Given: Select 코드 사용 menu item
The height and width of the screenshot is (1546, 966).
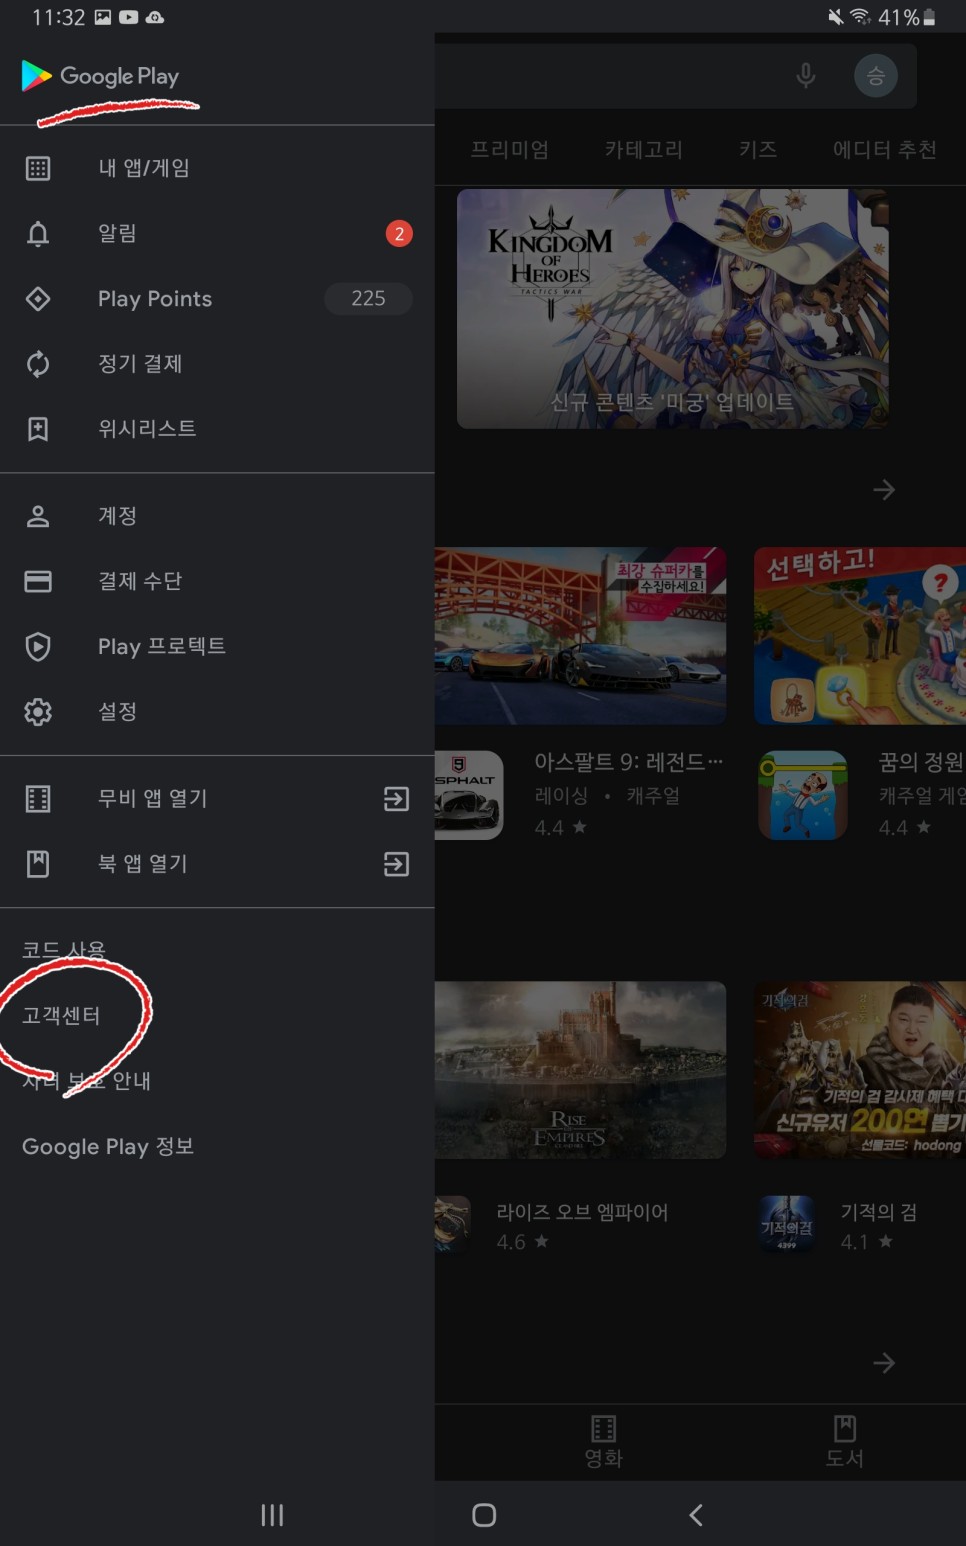Looking at the screenshot, I should pos(64,949).
